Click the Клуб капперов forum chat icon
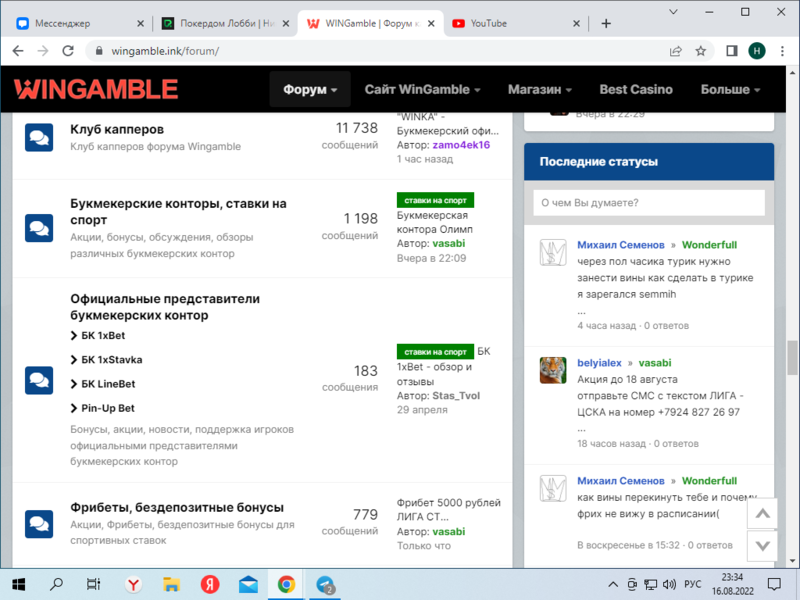The image size is (800, 600). tap(39, 138)
